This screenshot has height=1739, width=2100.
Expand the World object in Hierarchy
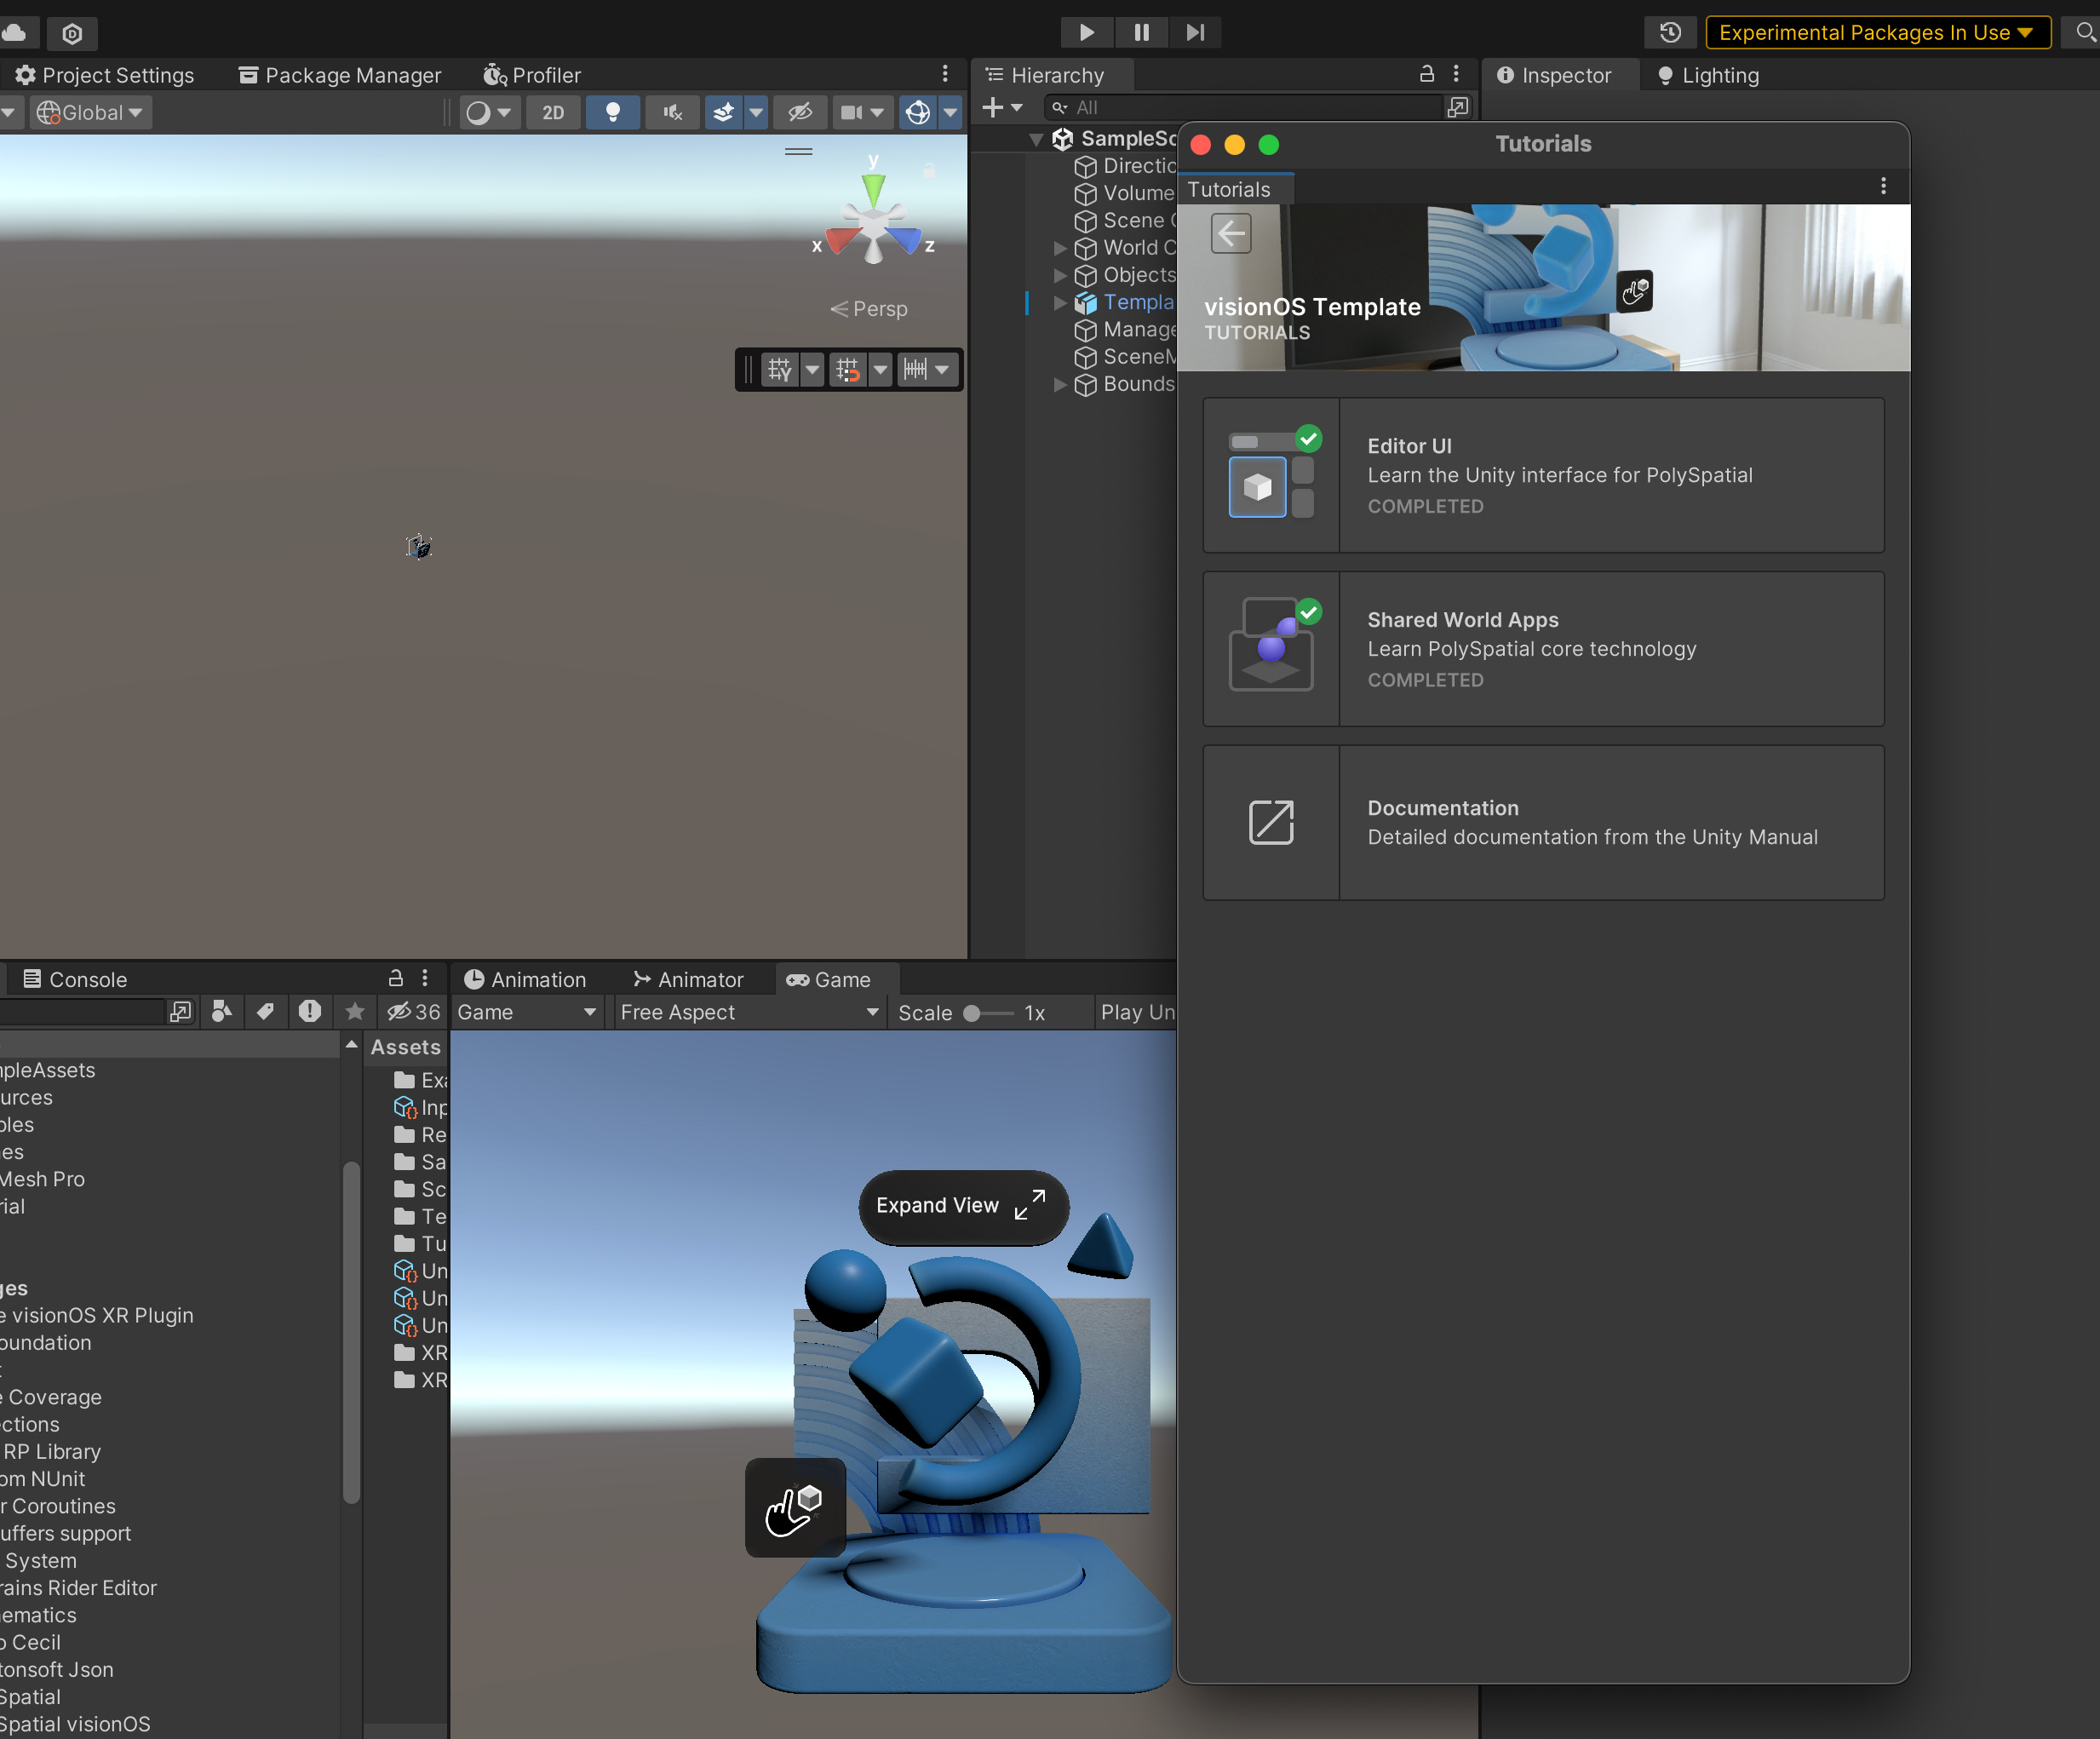click(x=1060, y=248)
